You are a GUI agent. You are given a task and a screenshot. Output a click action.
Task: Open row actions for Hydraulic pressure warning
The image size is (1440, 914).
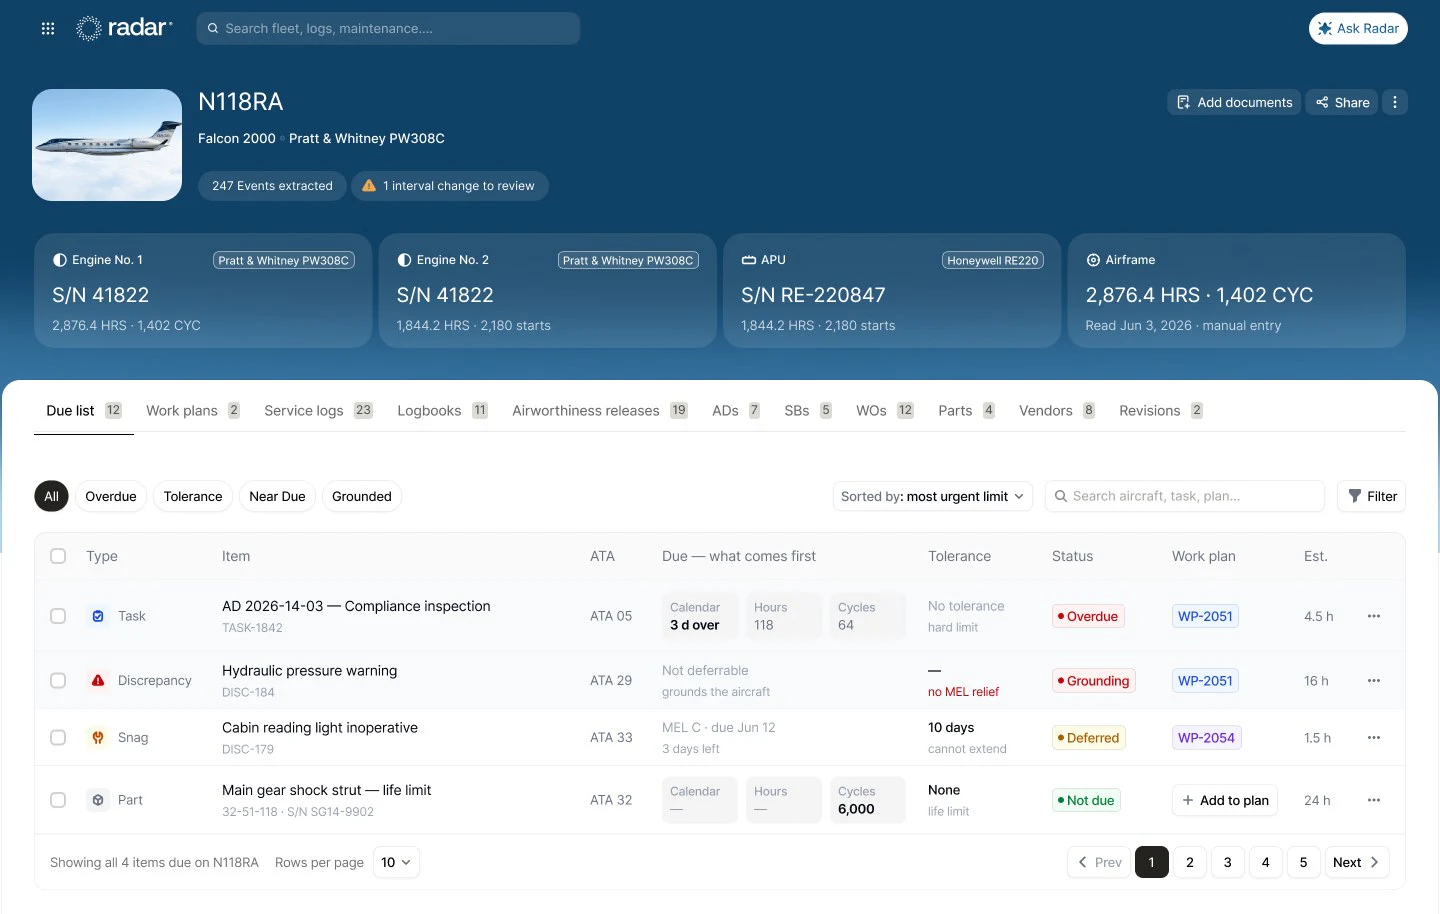1374,680
